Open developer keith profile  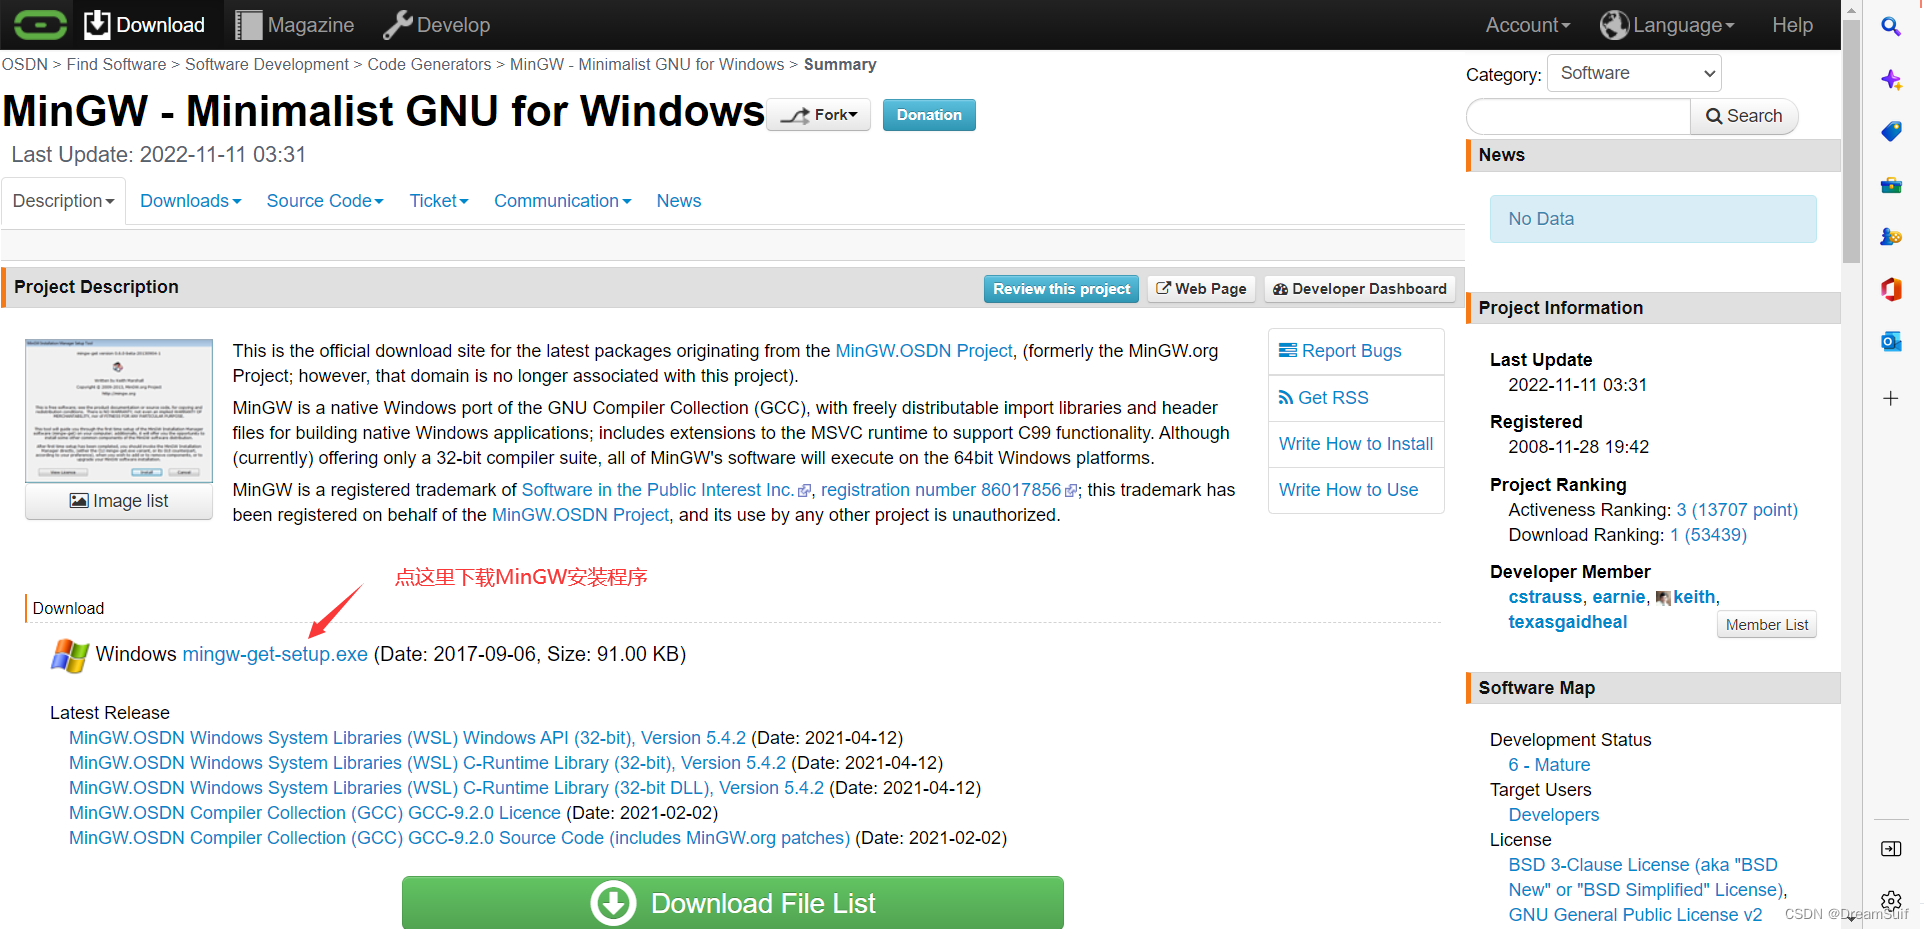point(1694,597)
